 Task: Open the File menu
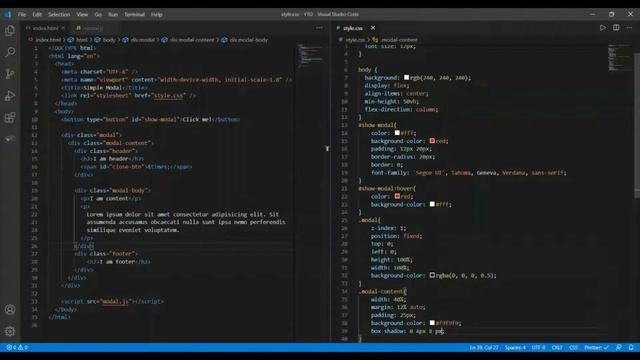[x=22, y=14]
